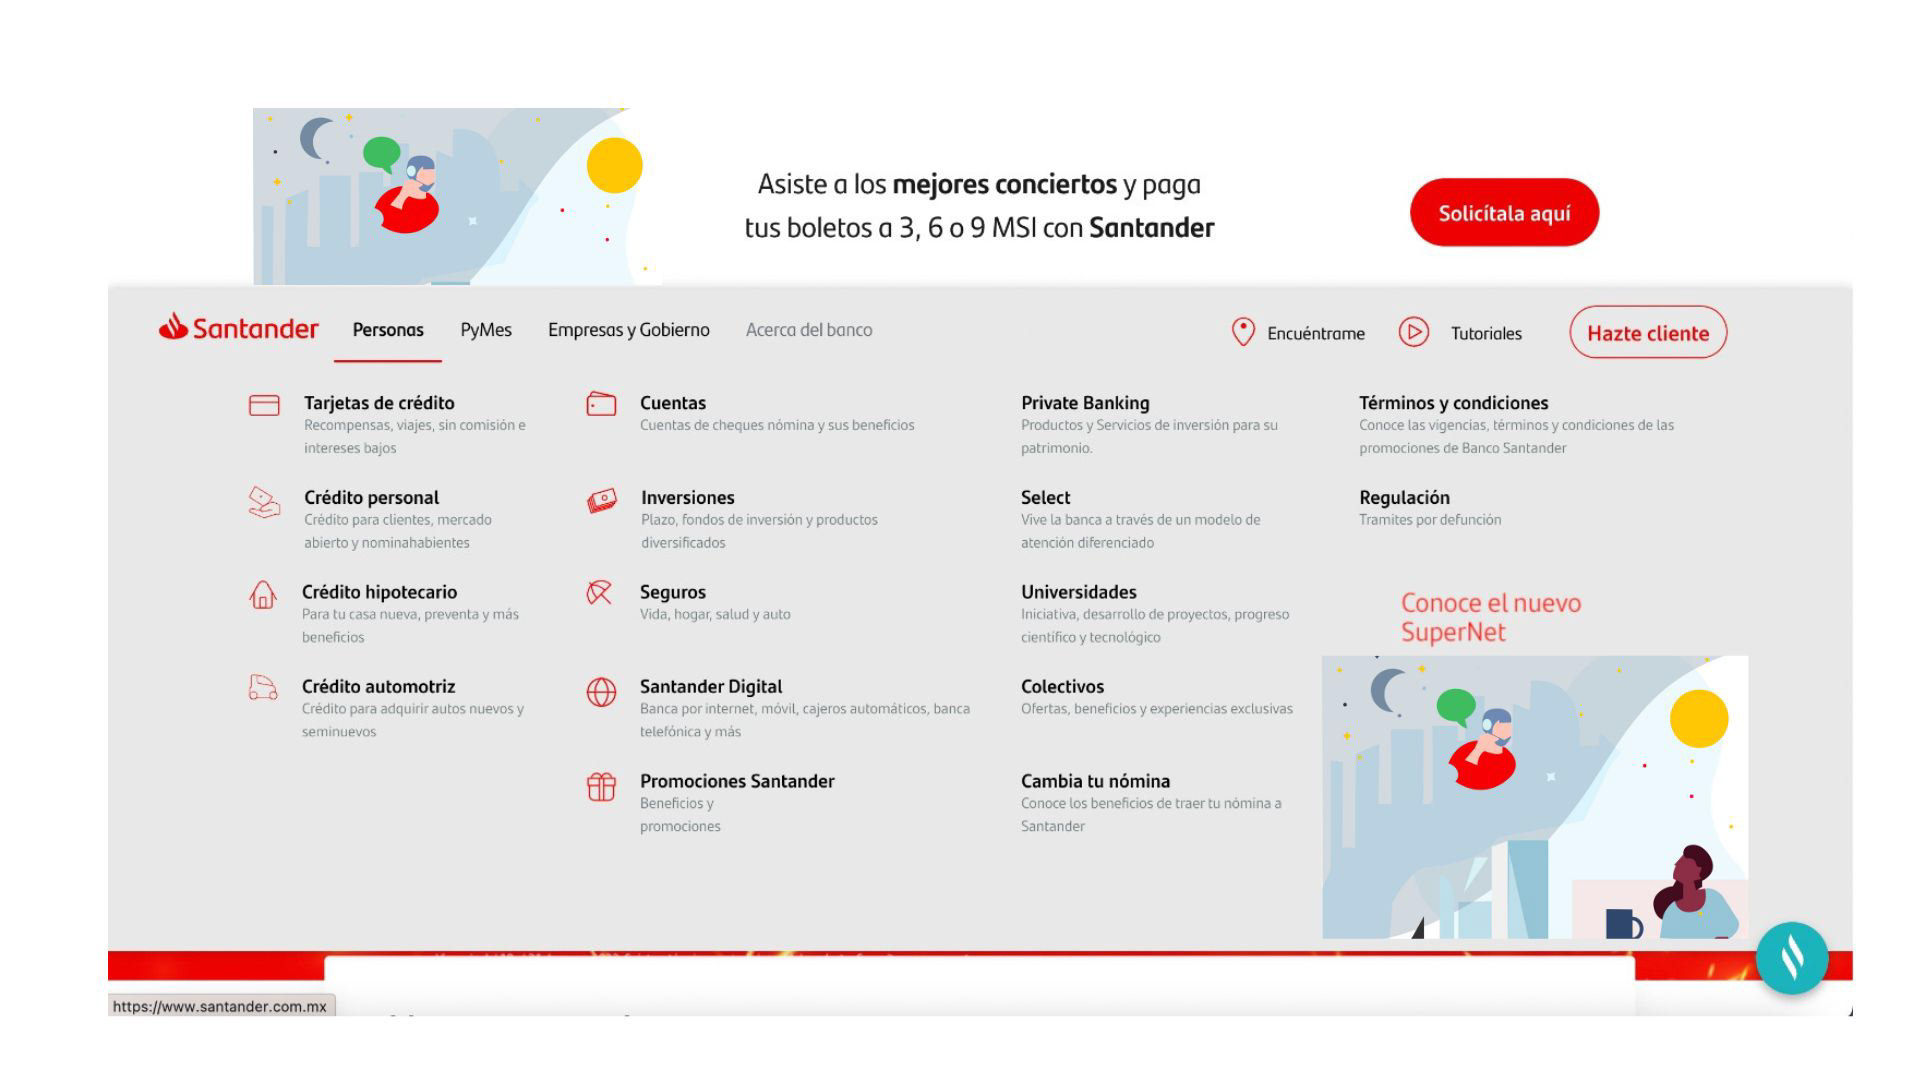Select Crédito hipotecario in the menu

(380, 592)
